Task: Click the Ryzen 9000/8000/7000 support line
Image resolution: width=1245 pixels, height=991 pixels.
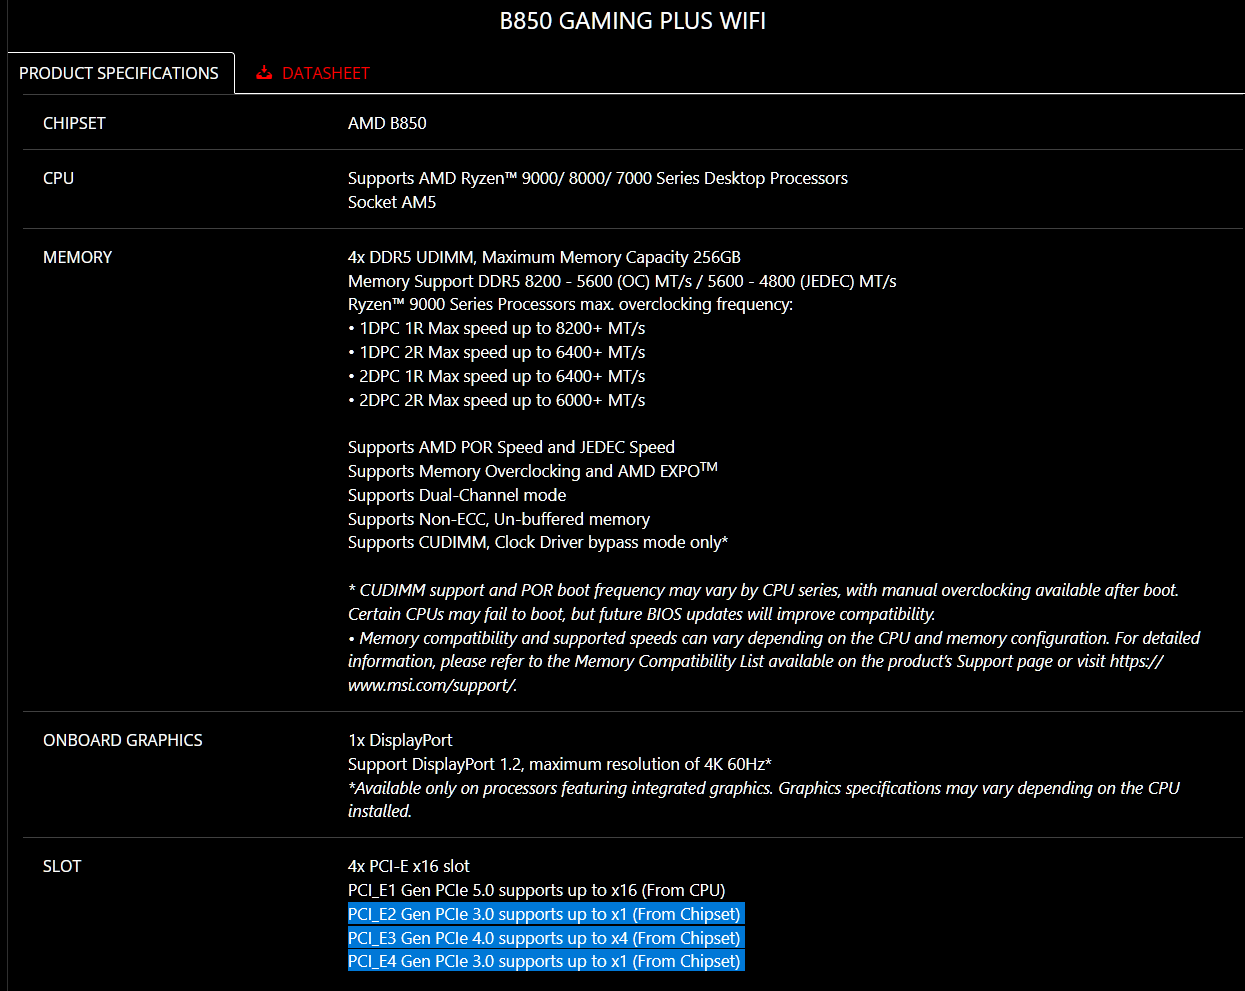Action: coord(598,178)
